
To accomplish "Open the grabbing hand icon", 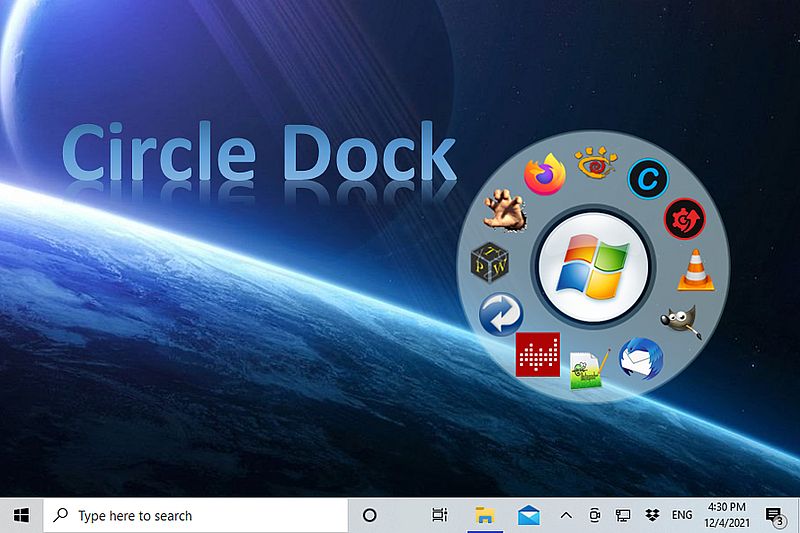I will pos(505,210).
